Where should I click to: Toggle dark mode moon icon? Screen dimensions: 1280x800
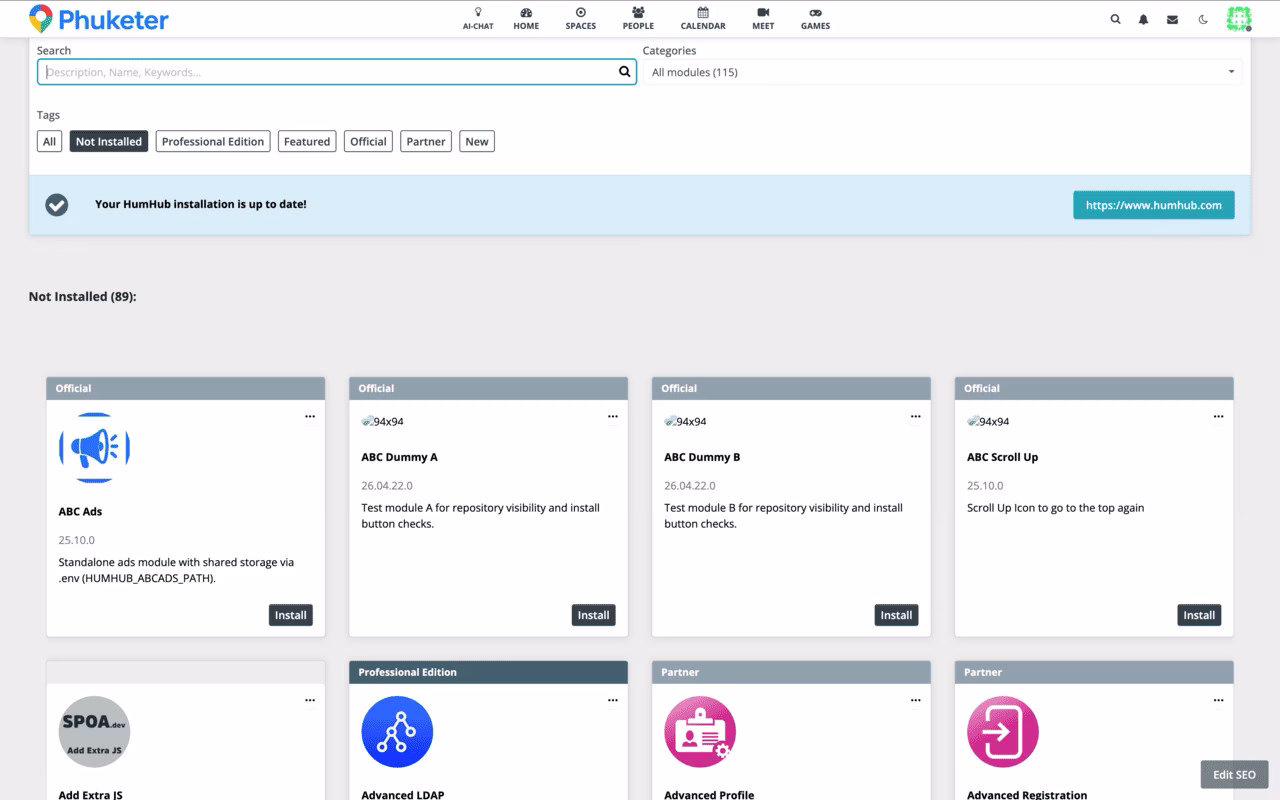1203,19
